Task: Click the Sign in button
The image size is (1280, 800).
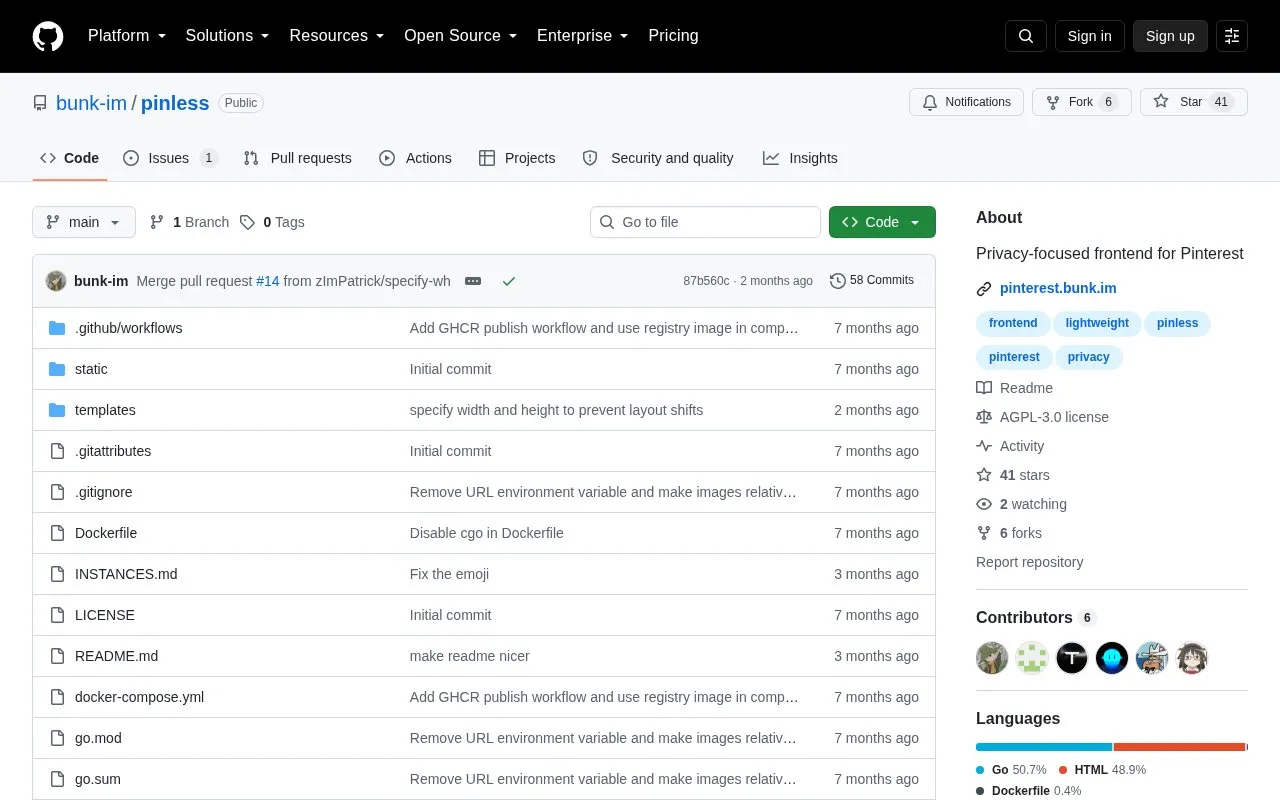Action: pyautogui.click(x=1090, y=36)
